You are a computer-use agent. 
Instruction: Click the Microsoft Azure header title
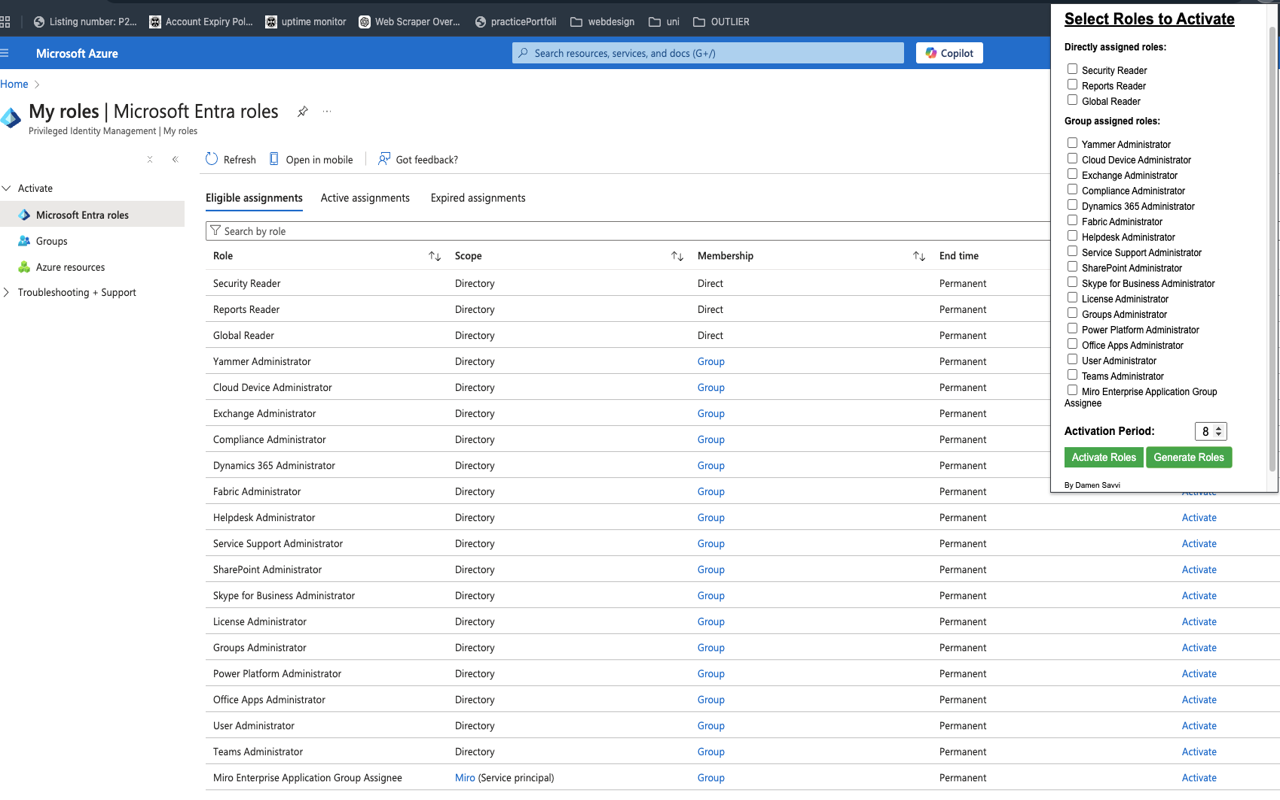click(77, 53)
